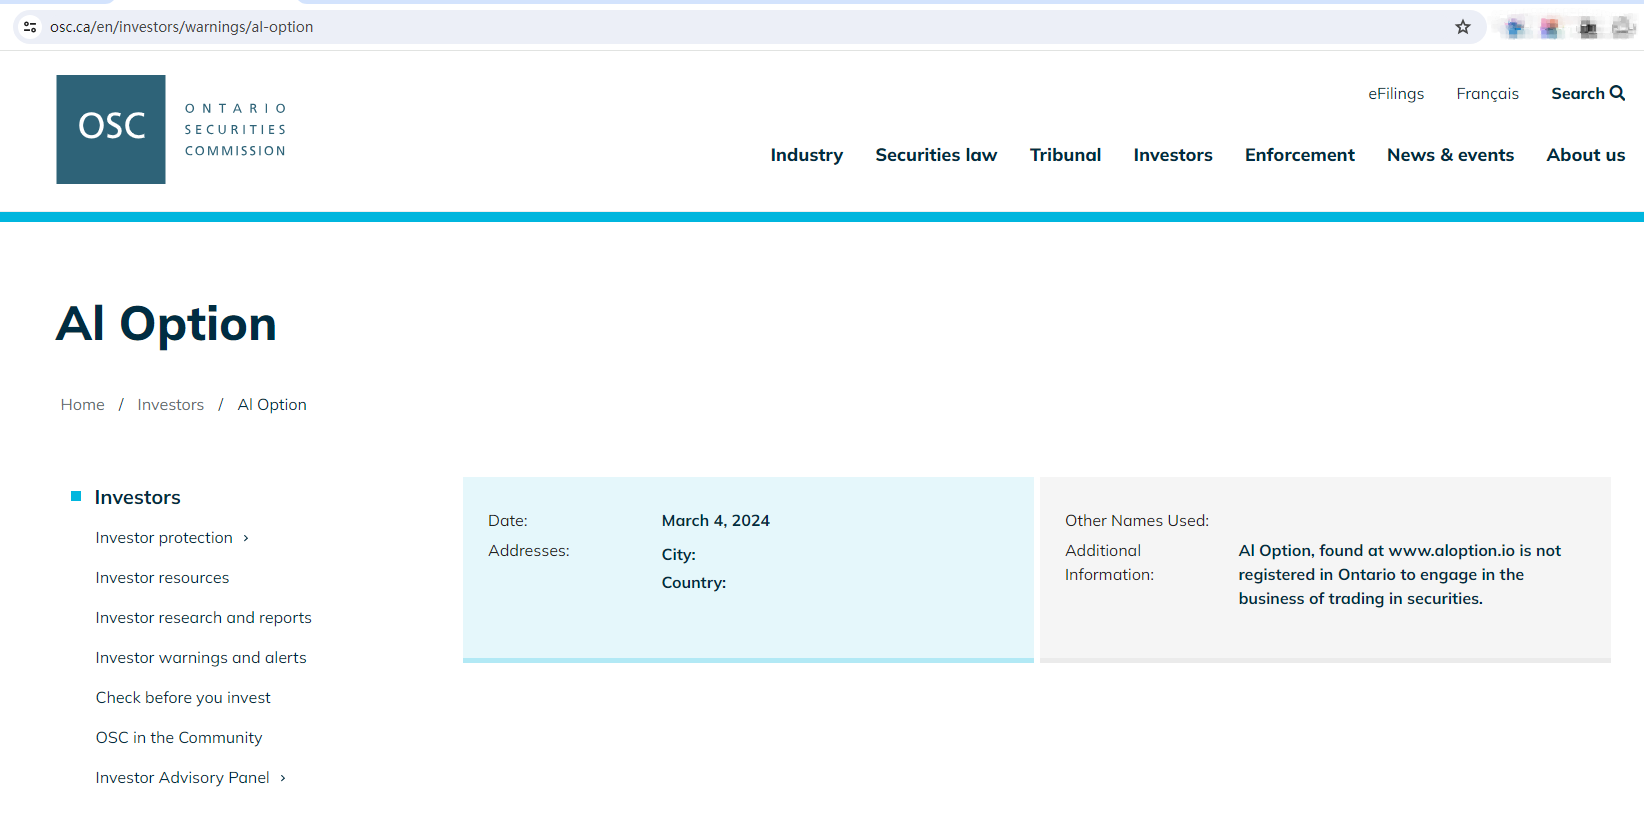This screenshot has width=1644, height=824.
Task: Click the Investors breadcrumb link
Action: 170,404
